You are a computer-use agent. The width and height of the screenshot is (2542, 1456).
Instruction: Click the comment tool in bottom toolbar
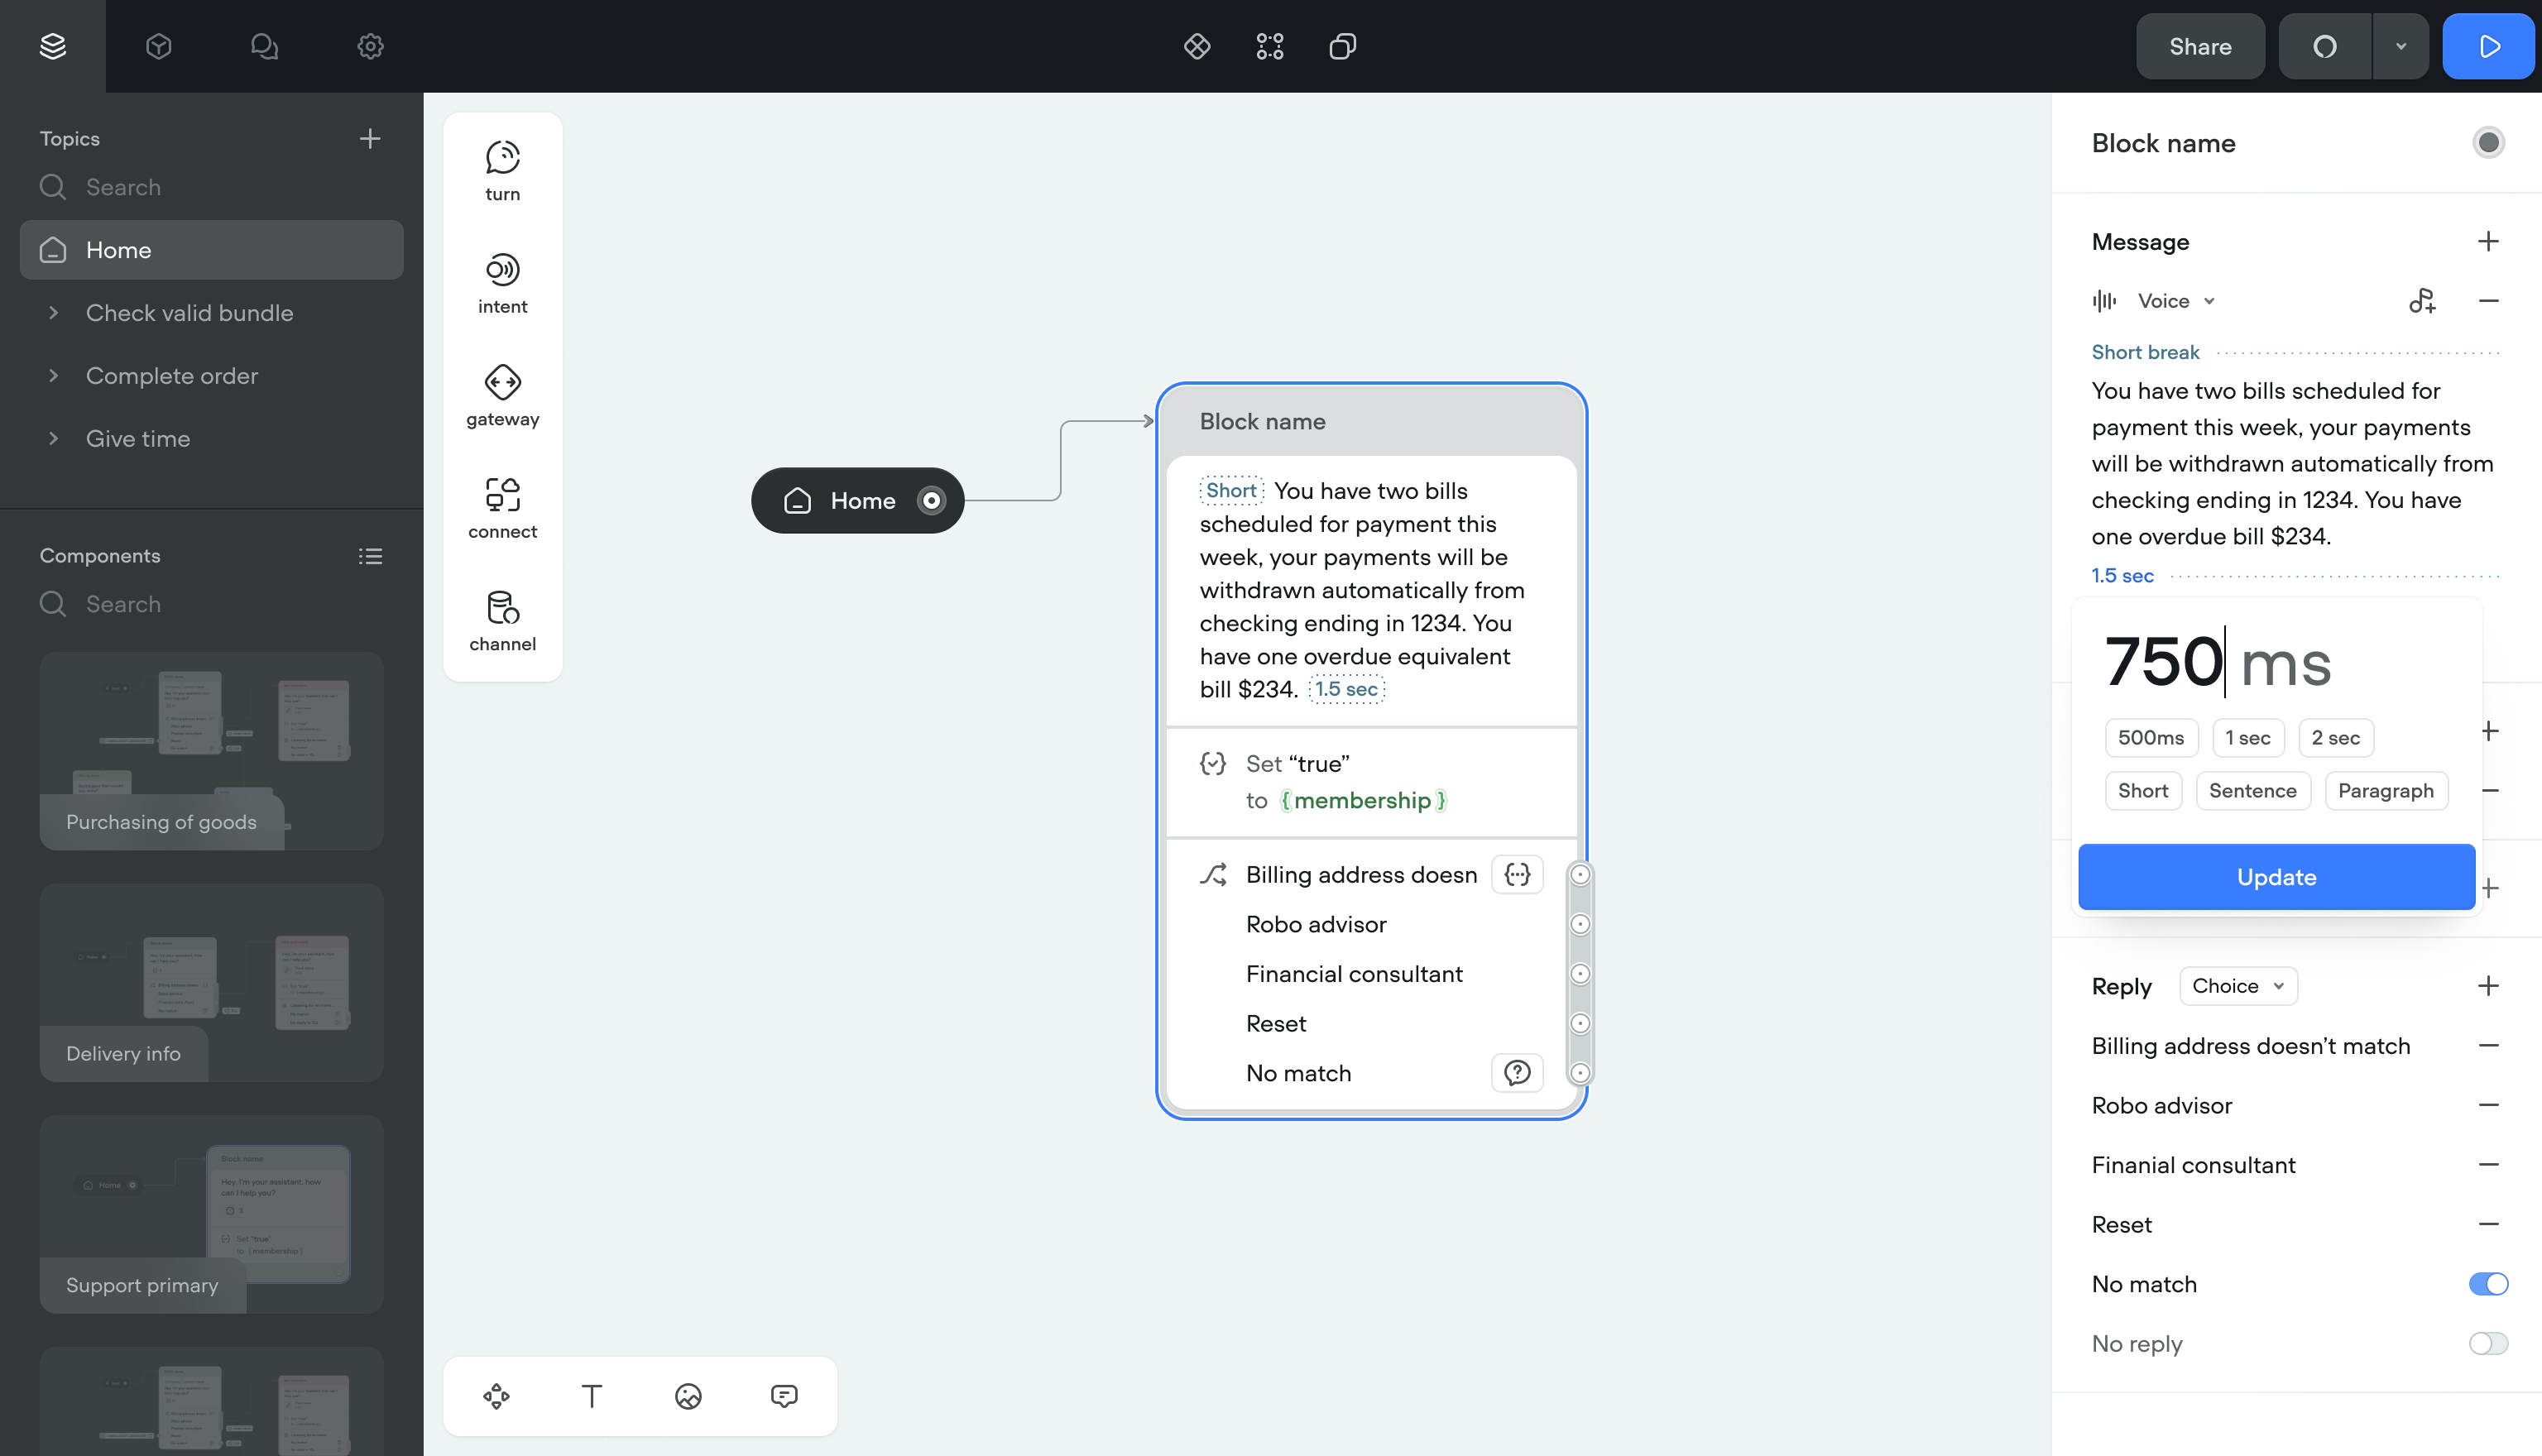point(784,1396)
